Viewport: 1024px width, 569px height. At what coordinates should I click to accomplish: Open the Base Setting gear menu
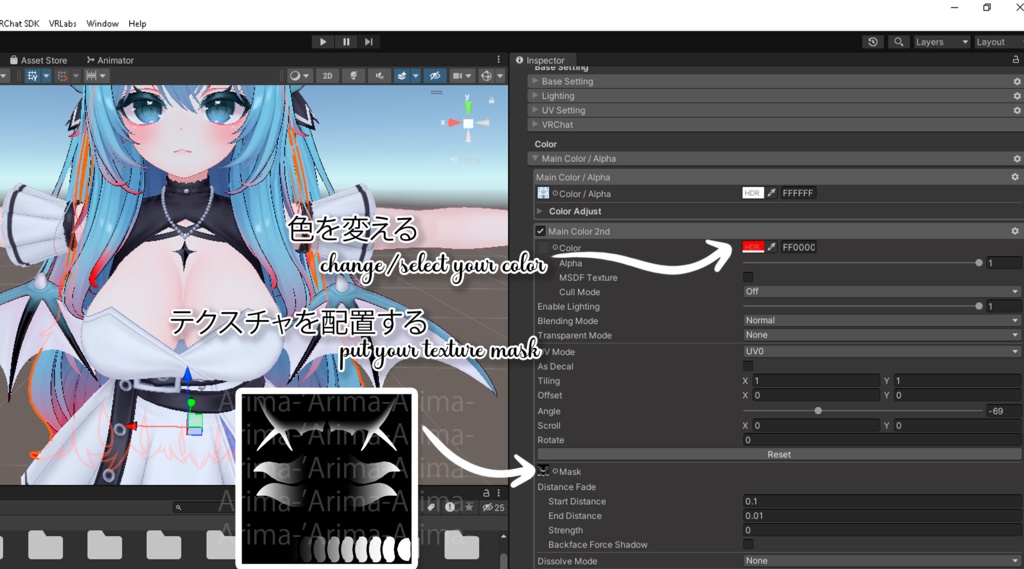click(1017, 82)
